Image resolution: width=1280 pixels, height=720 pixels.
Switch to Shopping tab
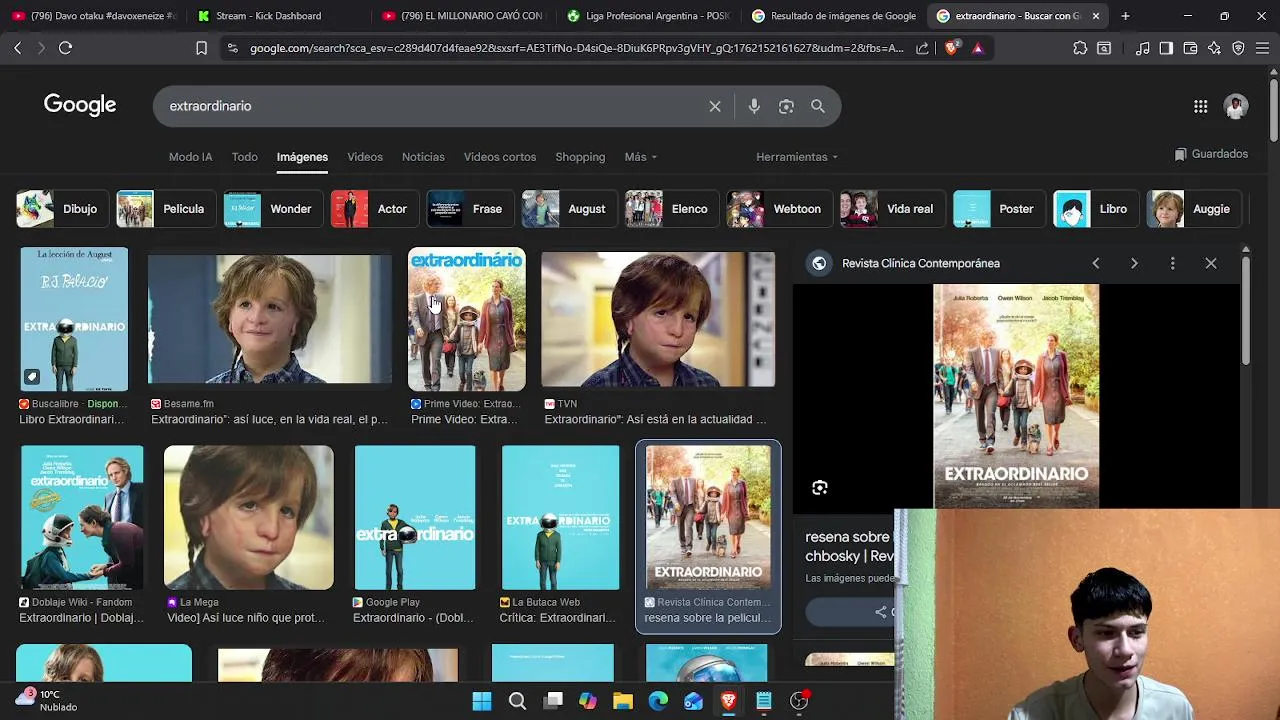click(x=580, y=157)
